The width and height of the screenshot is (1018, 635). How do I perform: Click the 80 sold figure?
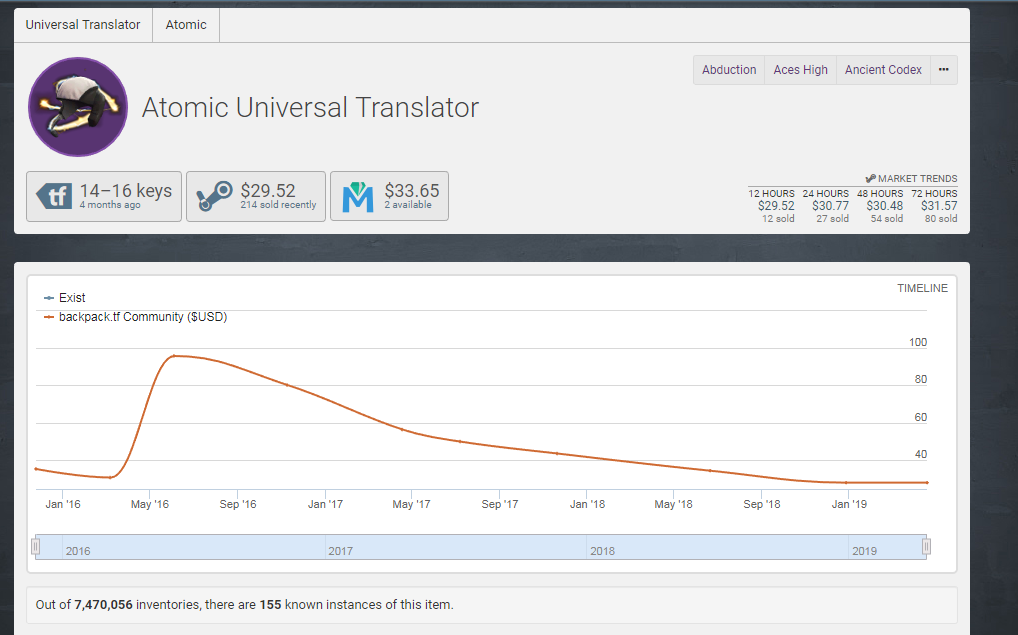[x=941, y=219]
